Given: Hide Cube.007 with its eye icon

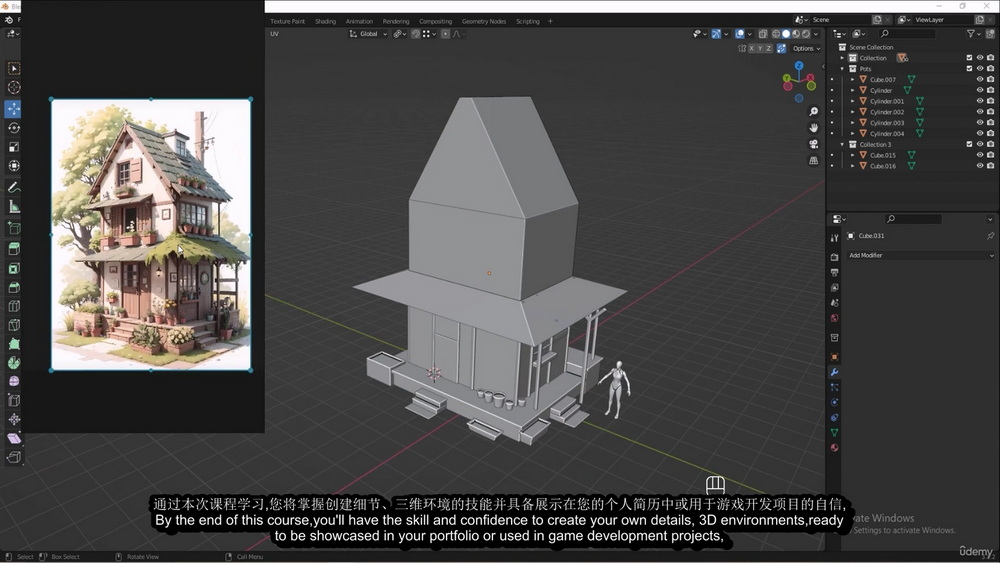Looking at the screenshot, I should (980, 80).
